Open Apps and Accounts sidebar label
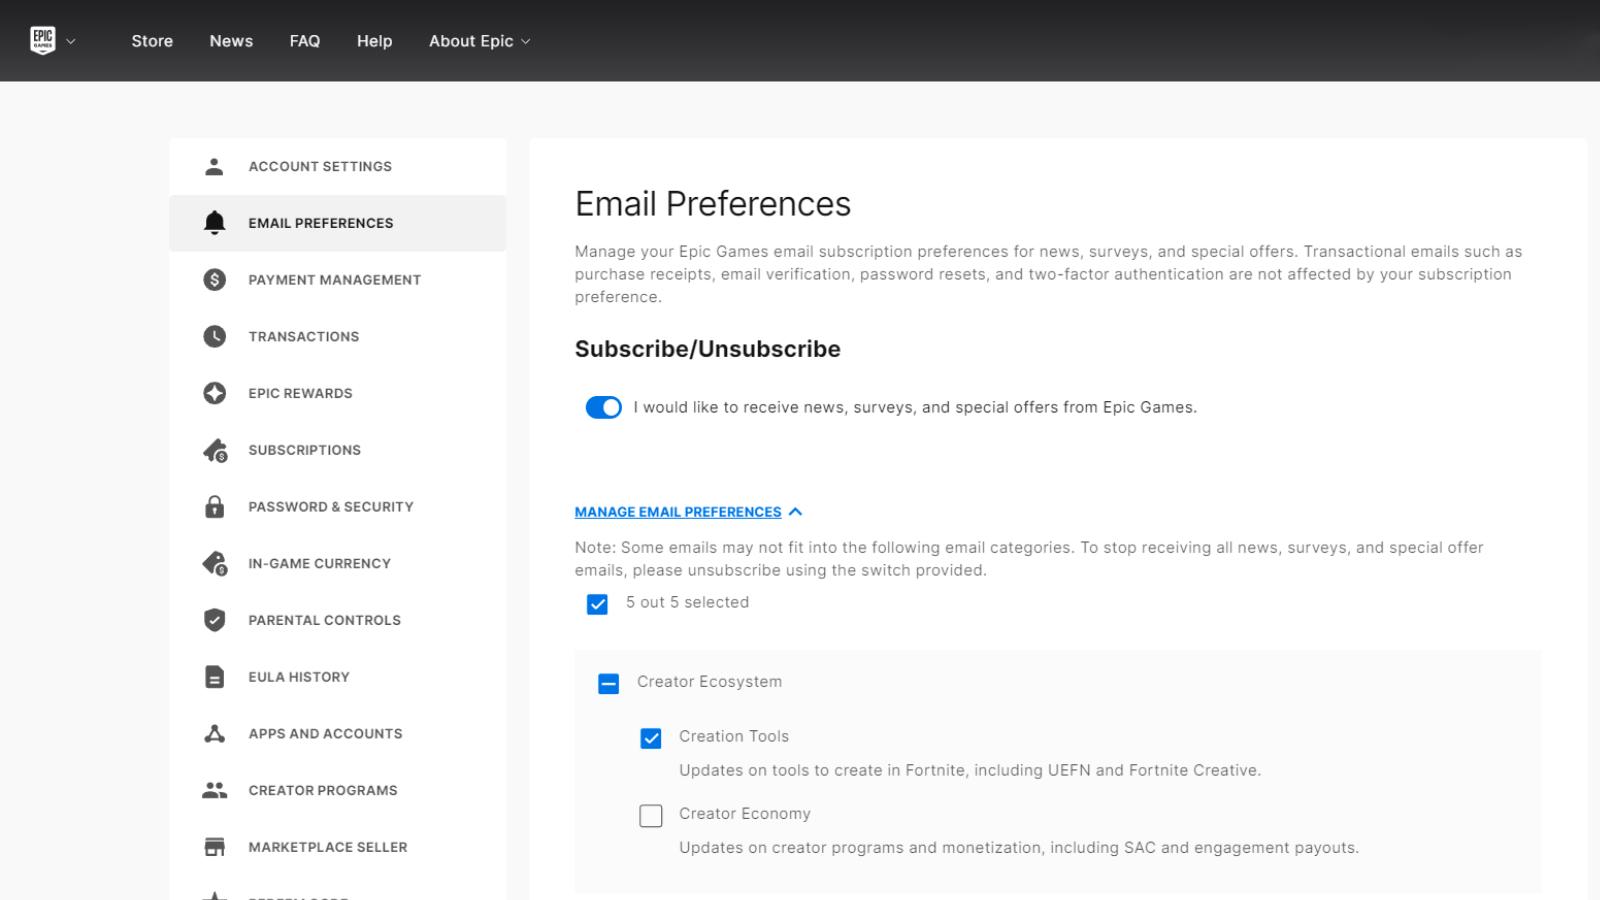Image resolution: width=1600 pixels, height=900 pixels. 326,733
